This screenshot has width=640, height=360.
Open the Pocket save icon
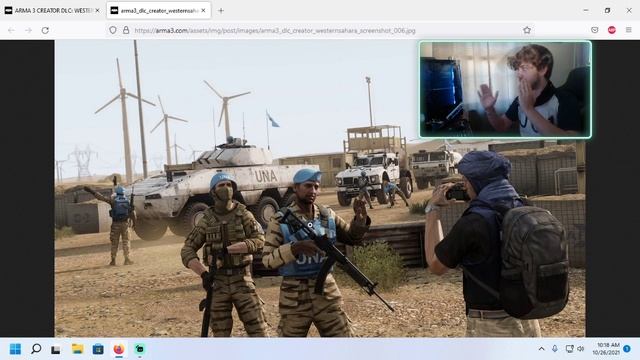point(595,30)
